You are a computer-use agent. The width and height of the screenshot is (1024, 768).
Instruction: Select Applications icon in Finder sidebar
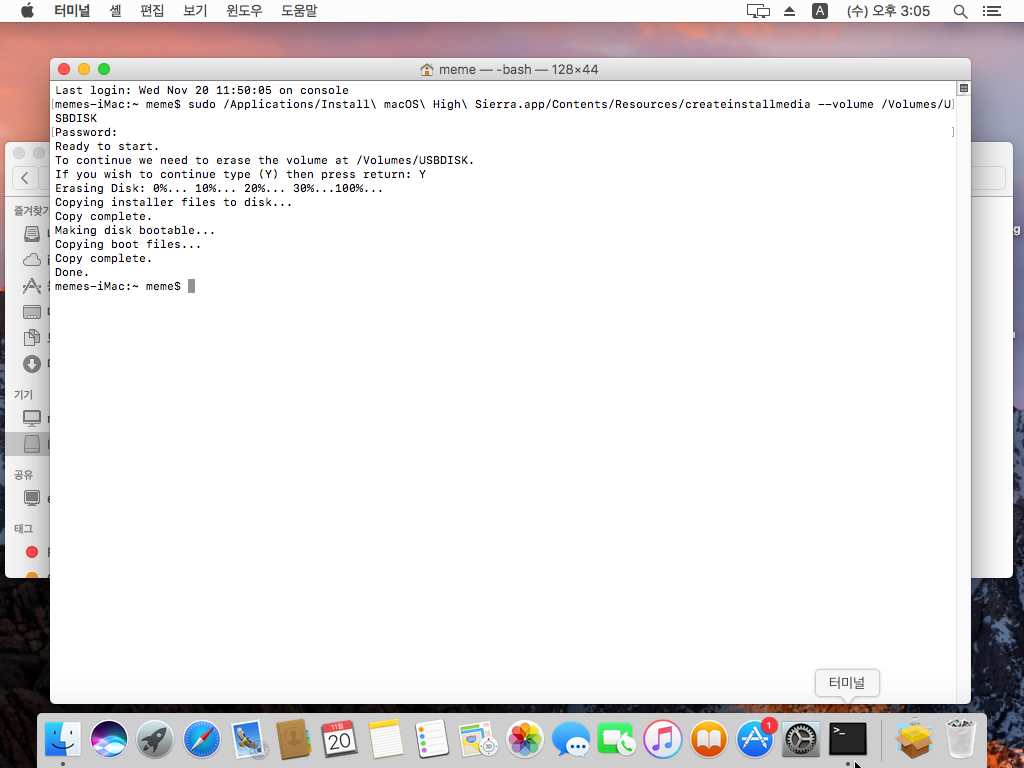32,286
